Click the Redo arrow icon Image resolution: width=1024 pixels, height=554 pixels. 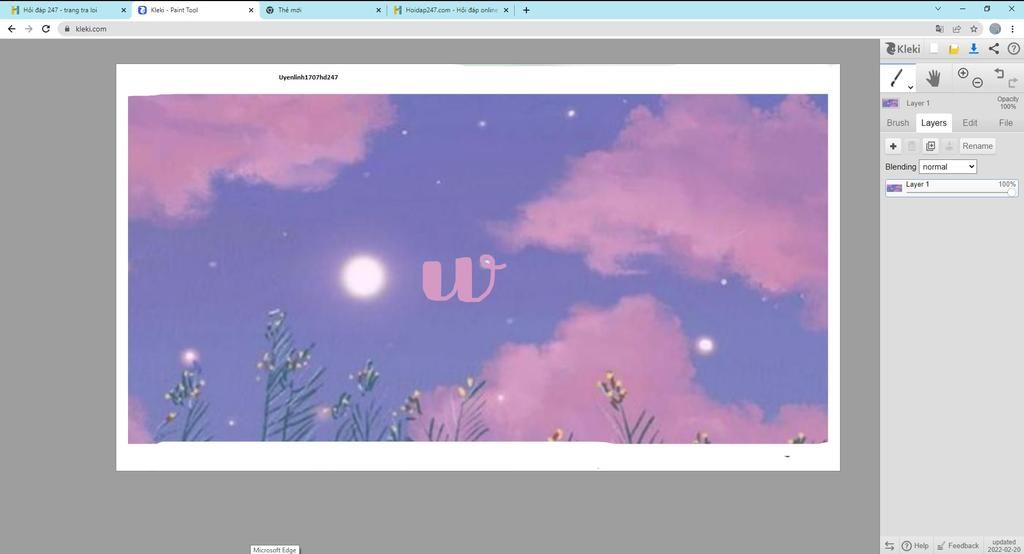pyautogui.click(x=1012, y=83)
